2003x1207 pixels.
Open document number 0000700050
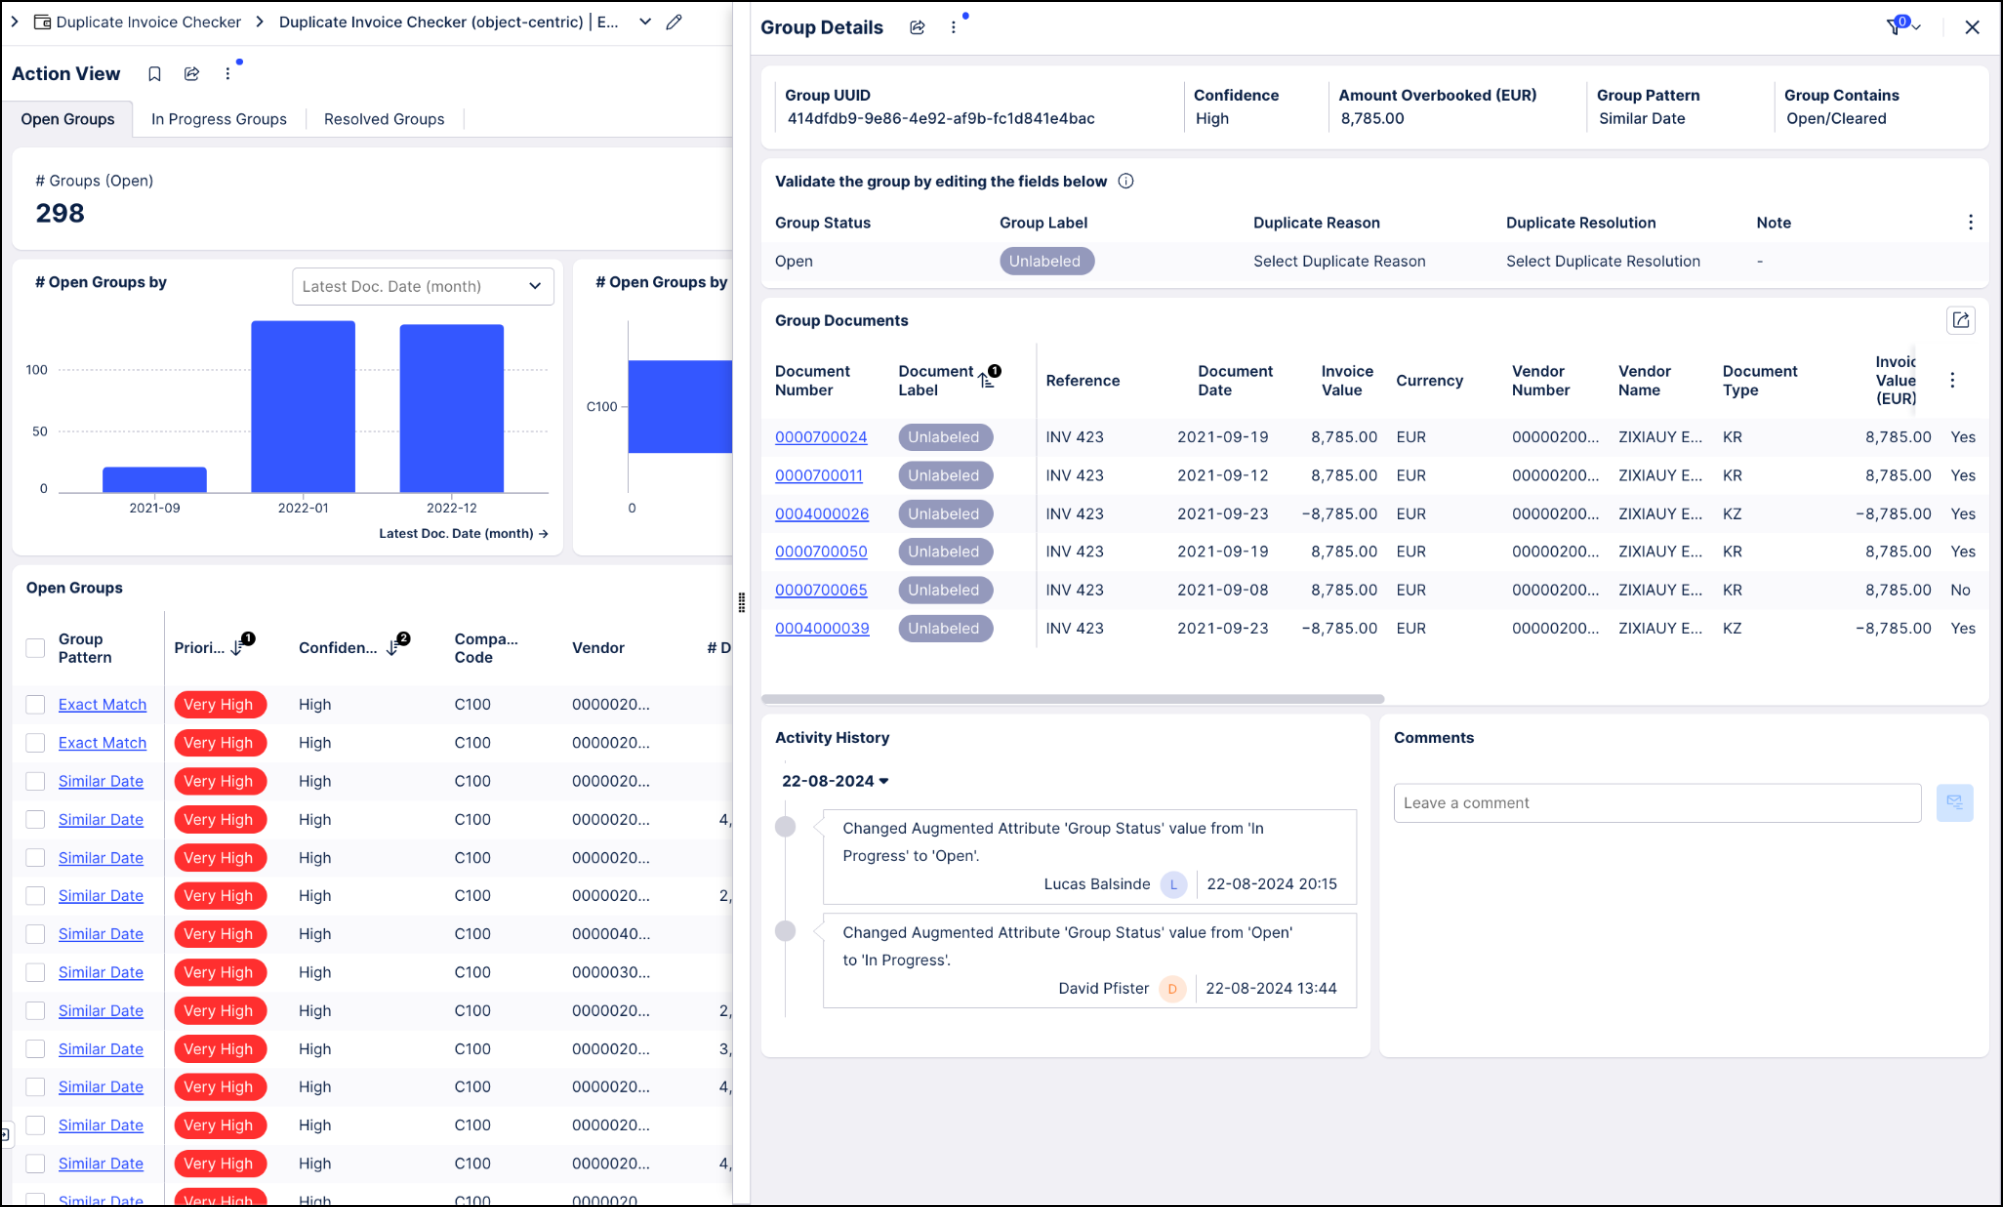[x=821, y=552]
